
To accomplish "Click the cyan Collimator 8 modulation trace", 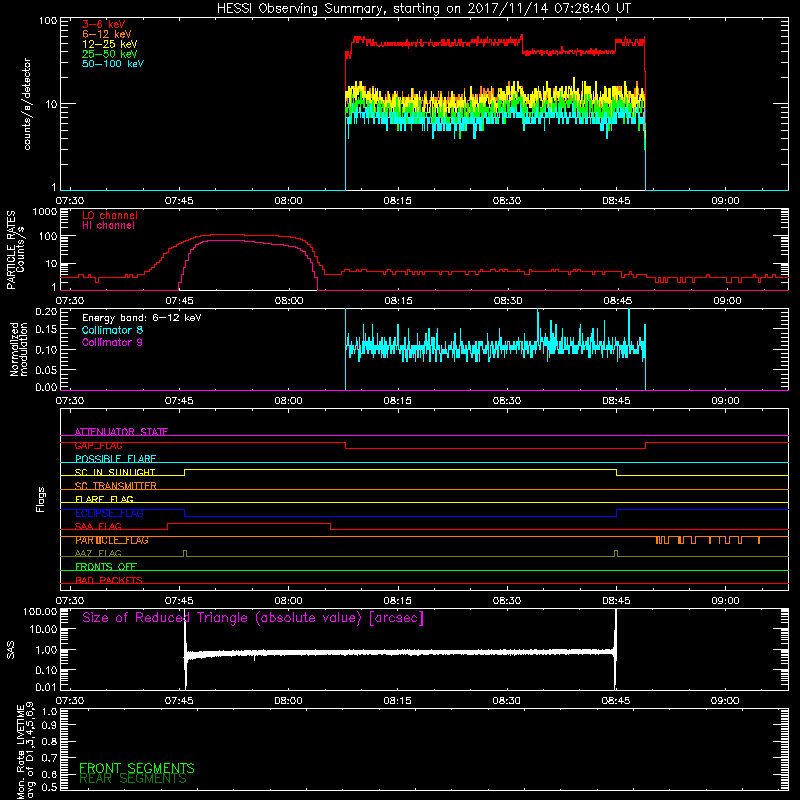I will [x=495, y=348].
